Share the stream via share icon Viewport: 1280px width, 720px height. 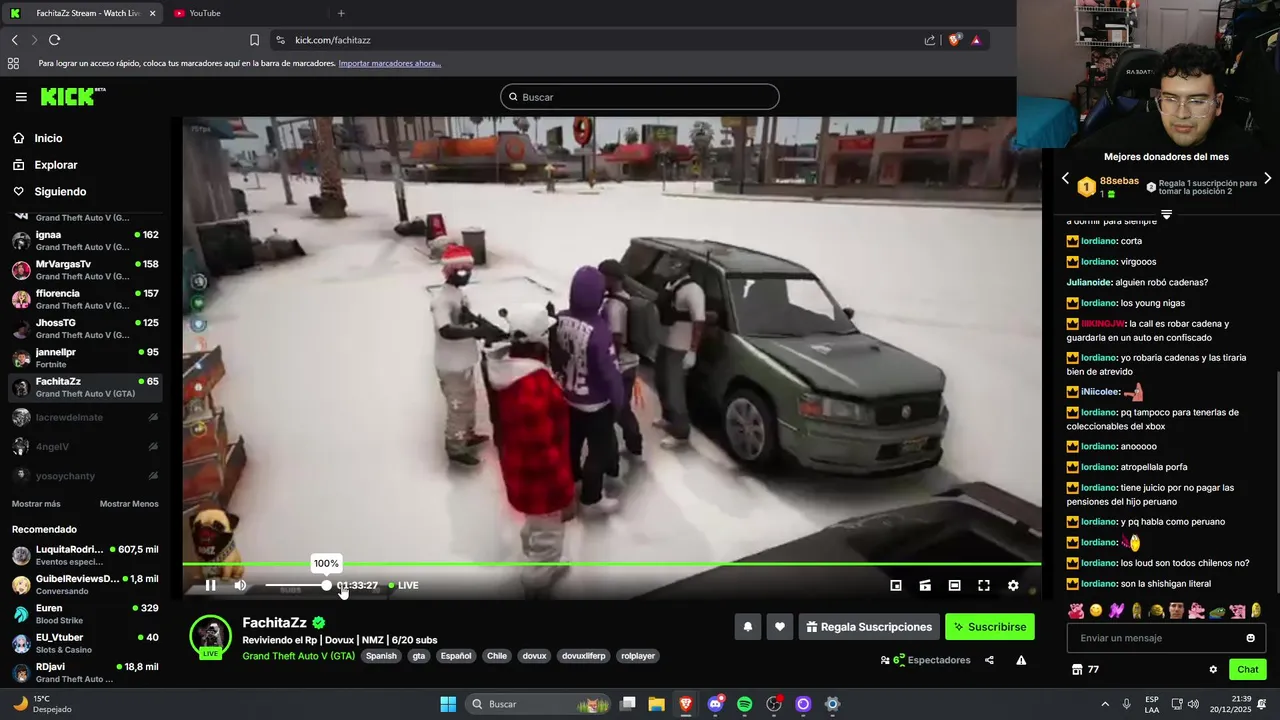pos(989,660)
